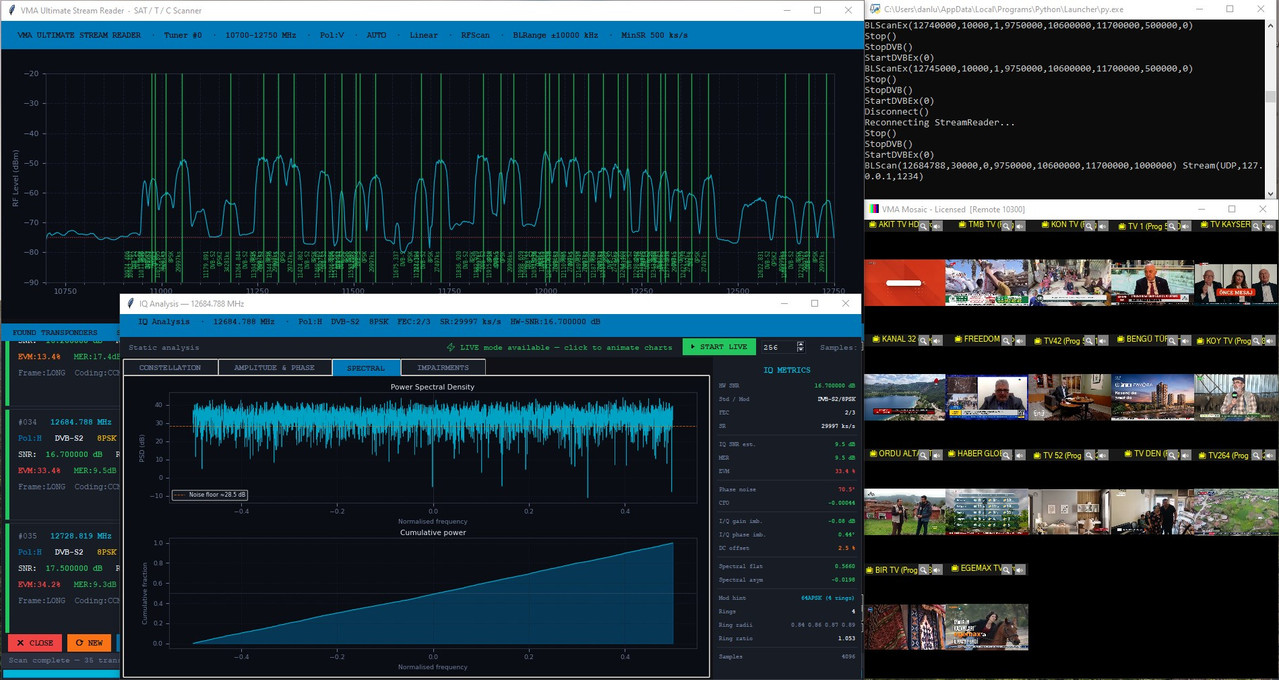
Task: Increase the 256 samples spinner value
Action: pyautogui.click(x=799, y=344)
